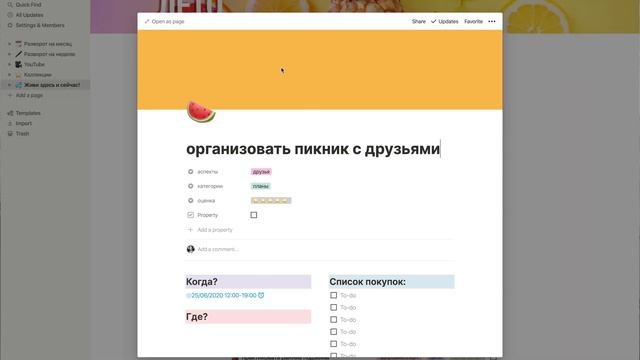This screenshot has height=360, width=640.
Task: Select Живи здесь и сейчас! in the sidebar
Action: click(52, 85)
